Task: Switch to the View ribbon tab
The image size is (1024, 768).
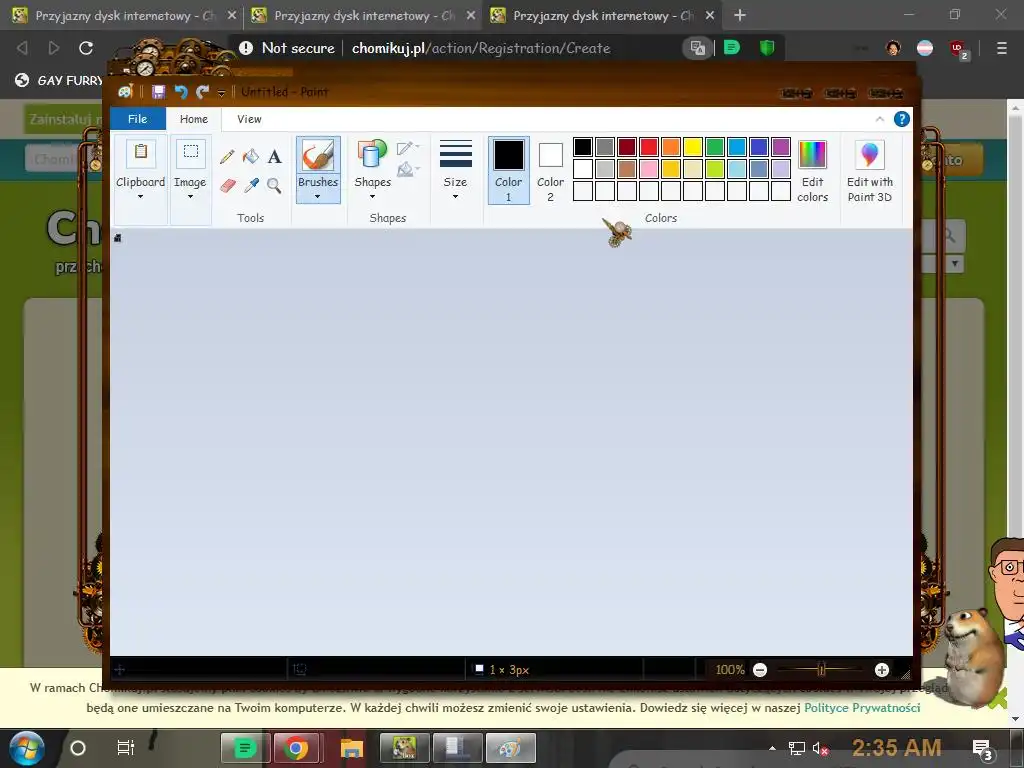Action: point(249,119)
